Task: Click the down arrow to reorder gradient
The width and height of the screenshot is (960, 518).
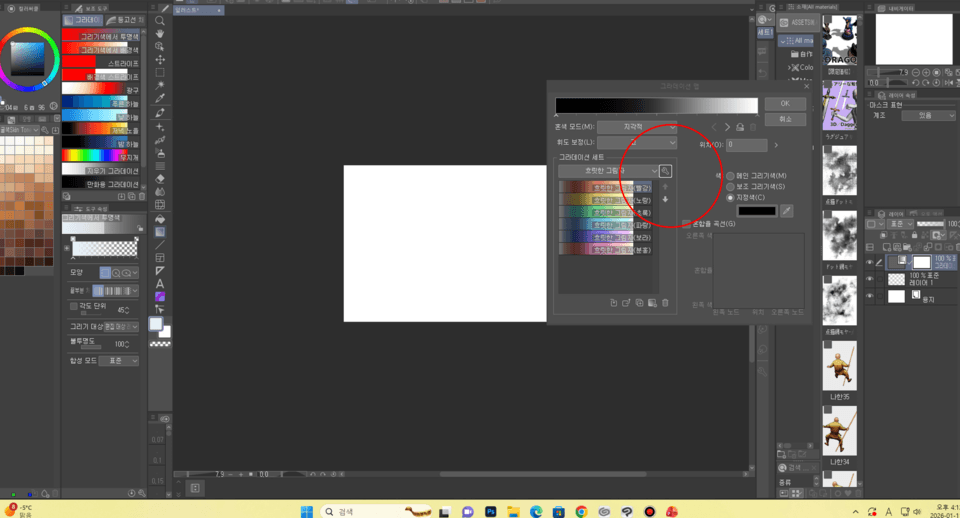Action: [x=666, y=200]
